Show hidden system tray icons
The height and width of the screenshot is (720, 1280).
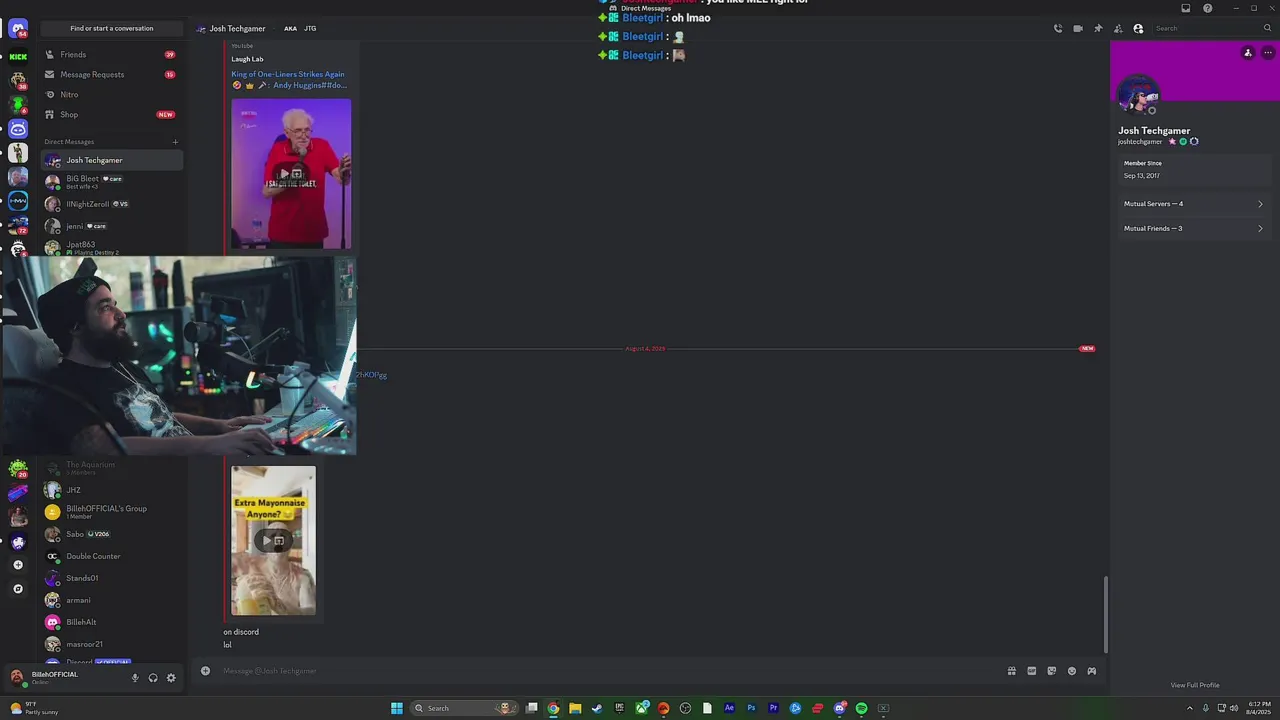(x=1189, y=708)
